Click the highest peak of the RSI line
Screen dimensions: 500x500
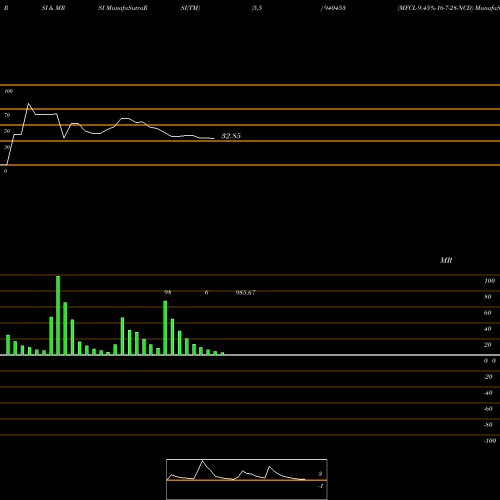tap(28, 104)
